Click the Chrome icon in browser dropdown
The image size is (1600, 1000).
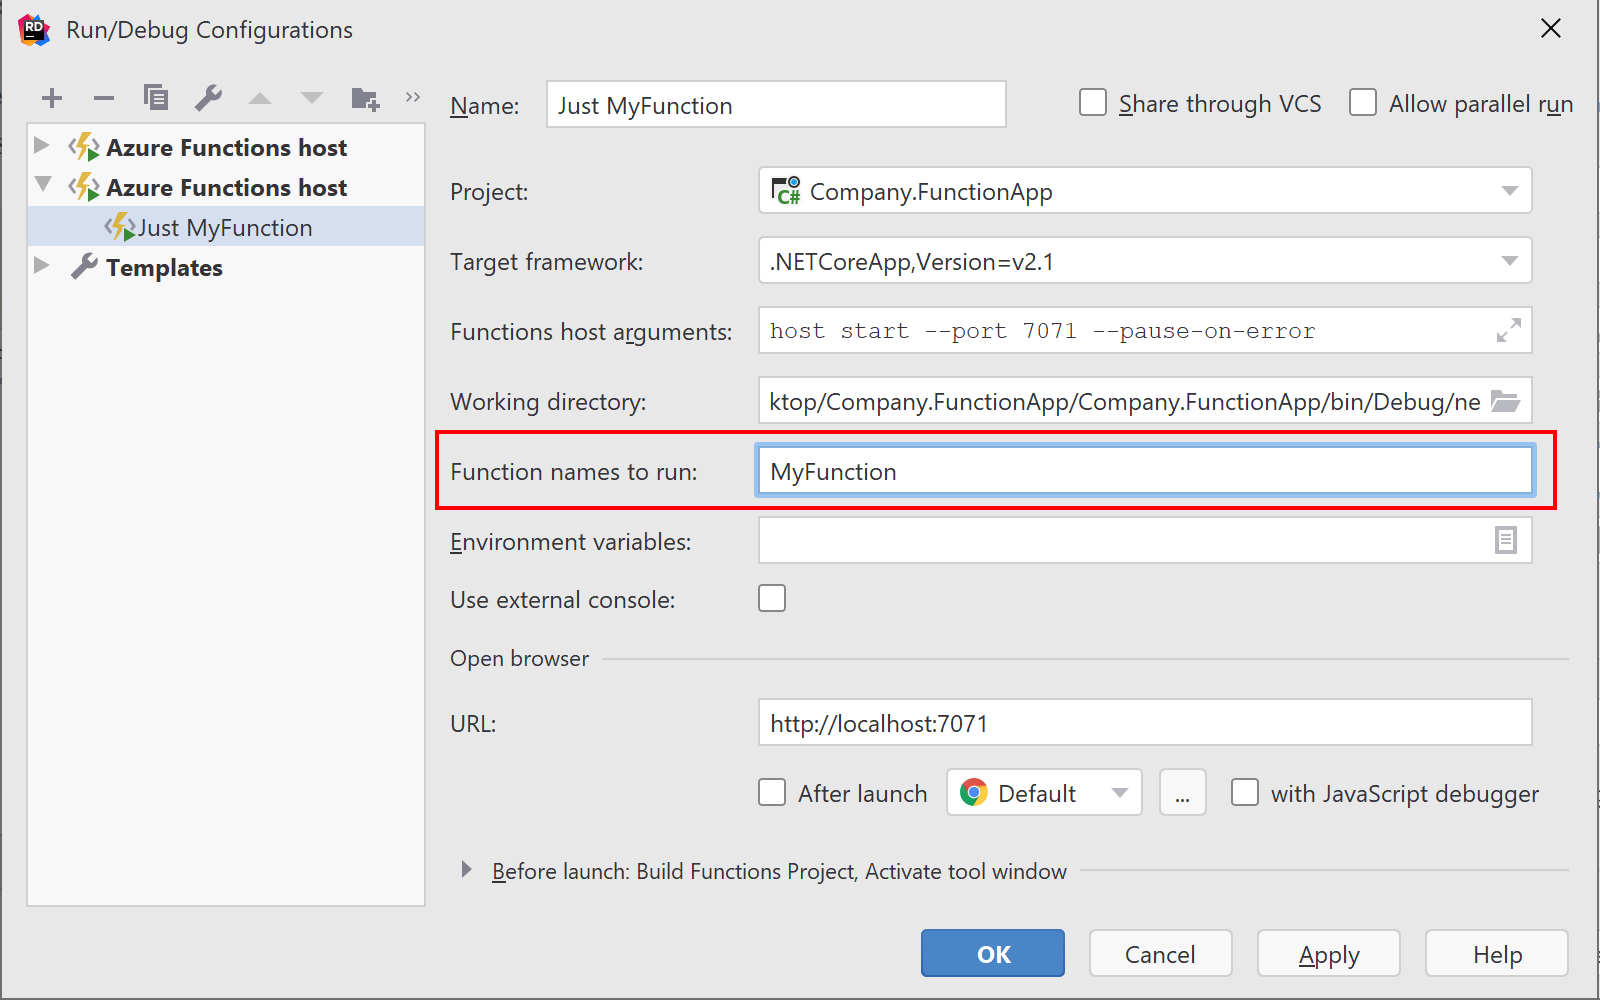(973, 793)
